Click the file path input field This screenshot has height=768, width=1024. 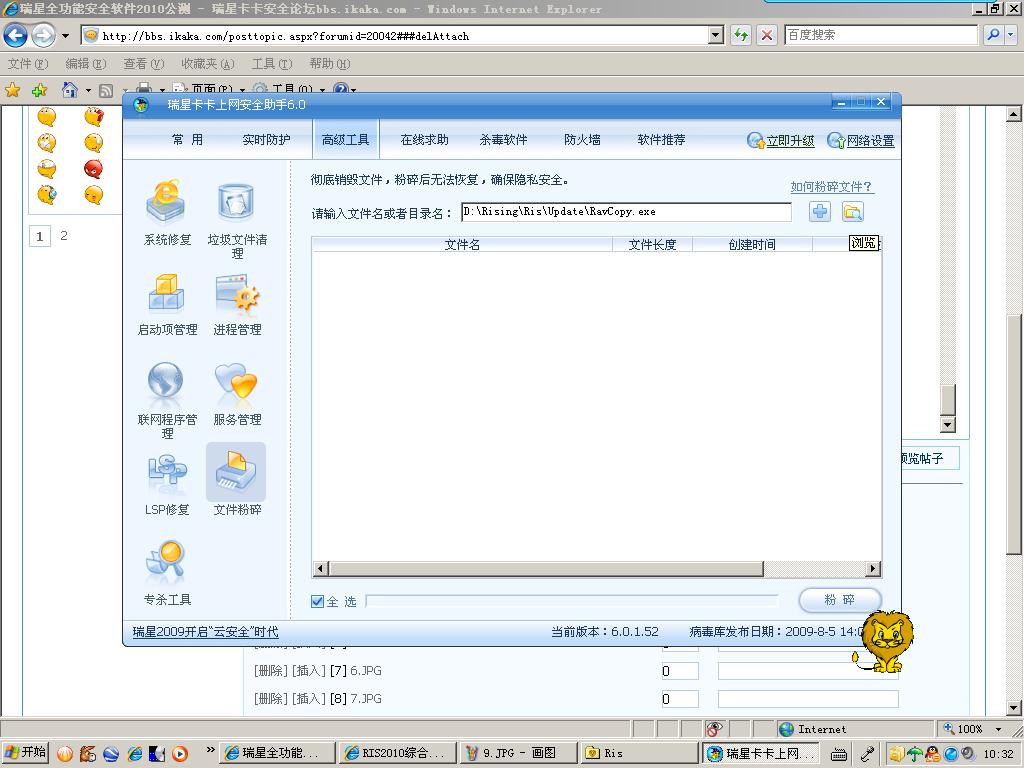[626, 212]
